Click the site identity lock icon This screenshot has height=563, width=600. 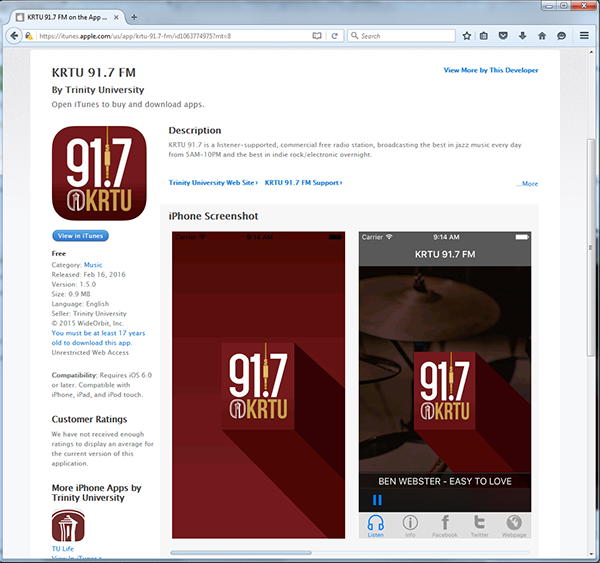coord(29,36)
